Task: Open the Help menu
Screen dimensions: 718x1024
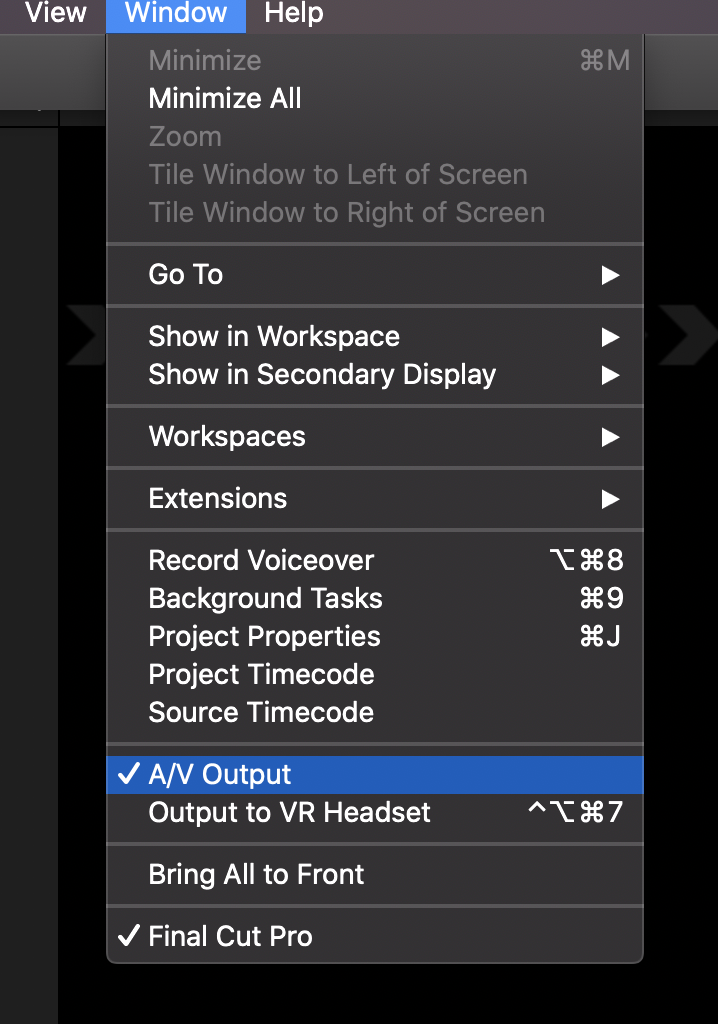Action: [294, 14]
